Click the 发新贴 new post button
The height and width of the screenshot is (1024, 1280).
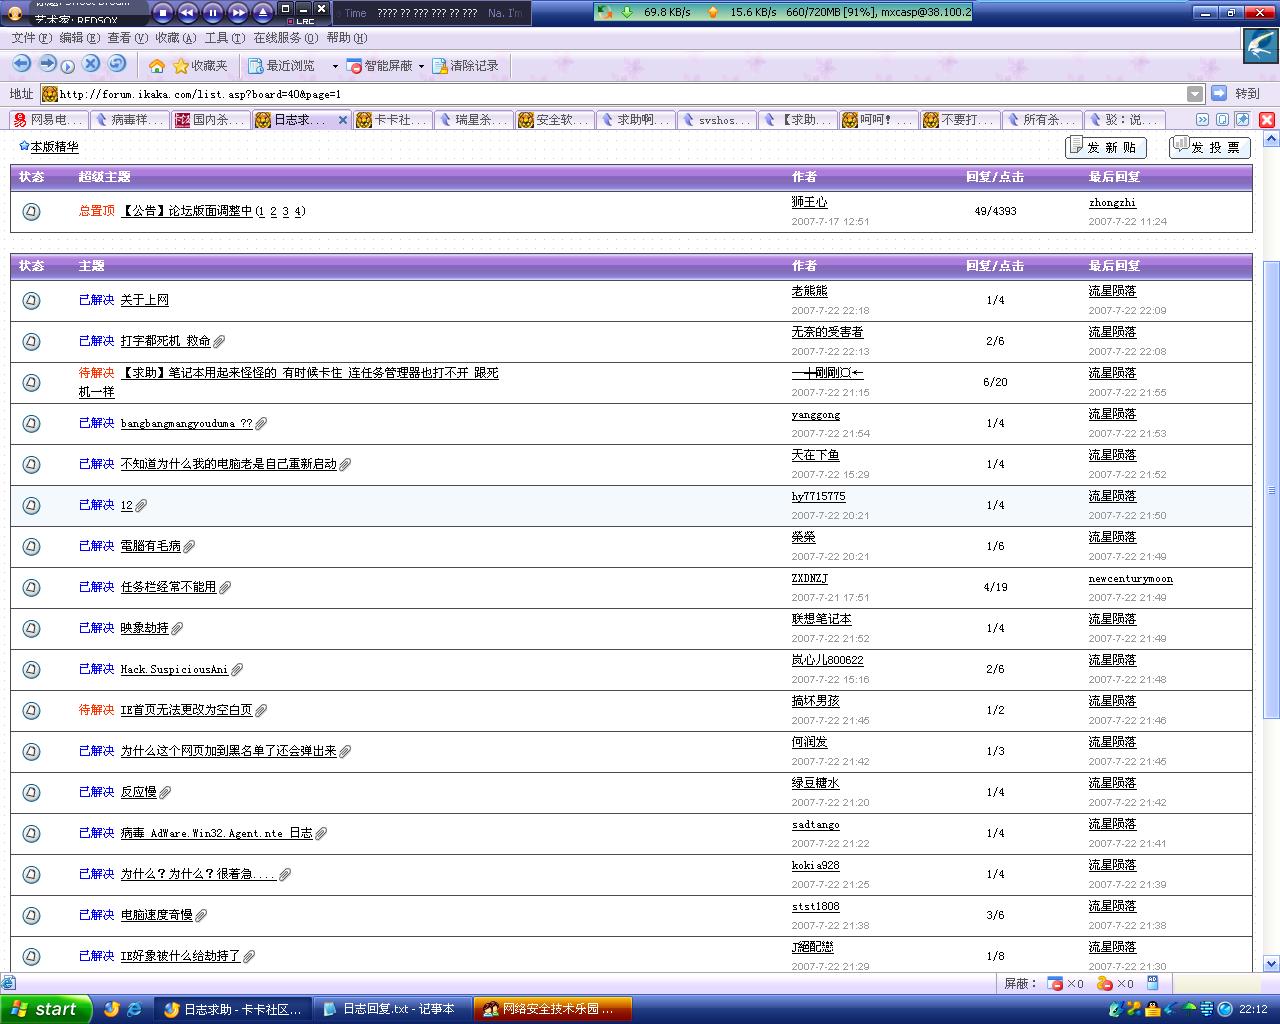1106,147
